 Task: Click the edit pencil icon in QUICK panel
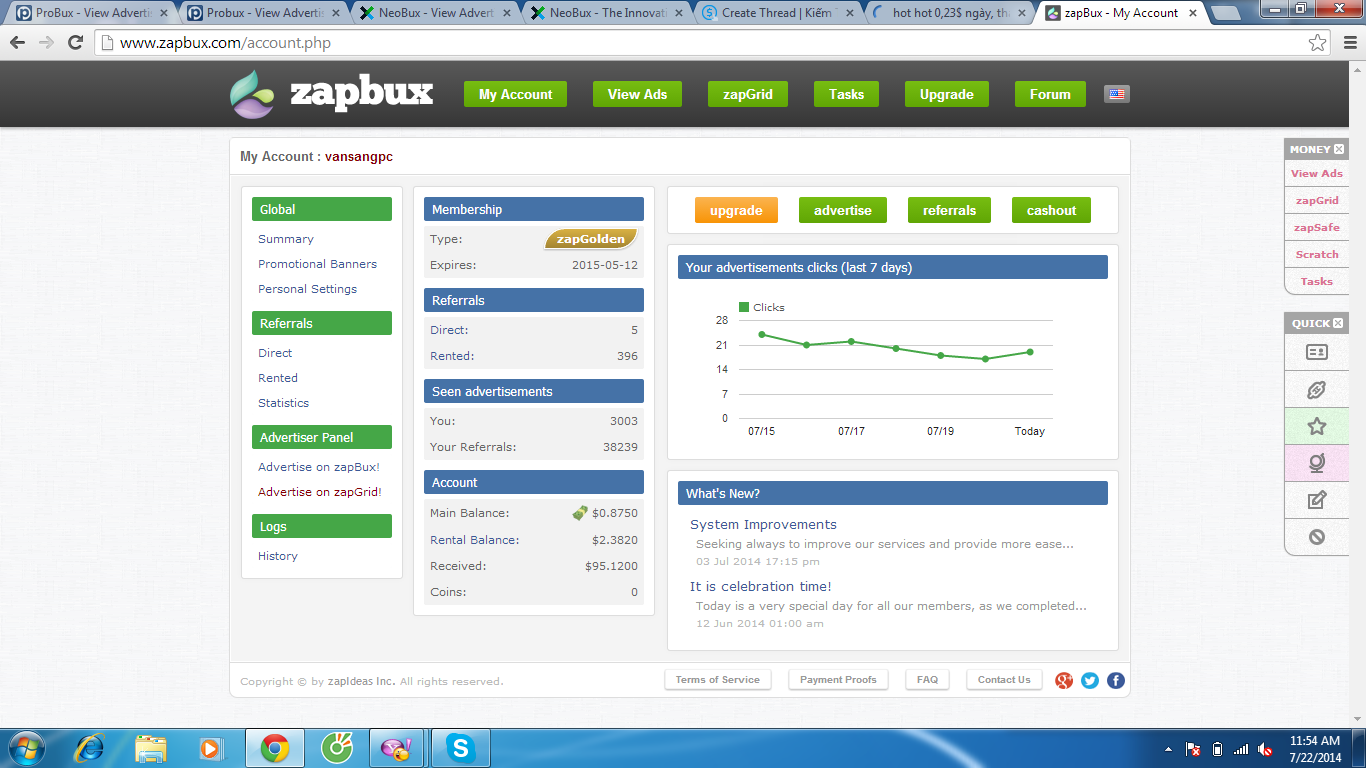click(1317, 500)
